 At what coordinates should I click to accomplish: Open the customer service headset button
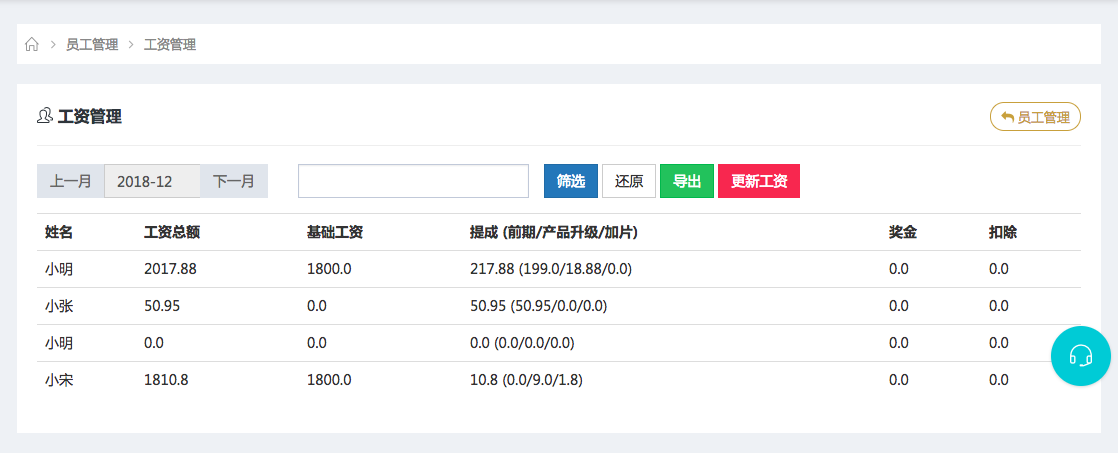[x=1080, y=355]
